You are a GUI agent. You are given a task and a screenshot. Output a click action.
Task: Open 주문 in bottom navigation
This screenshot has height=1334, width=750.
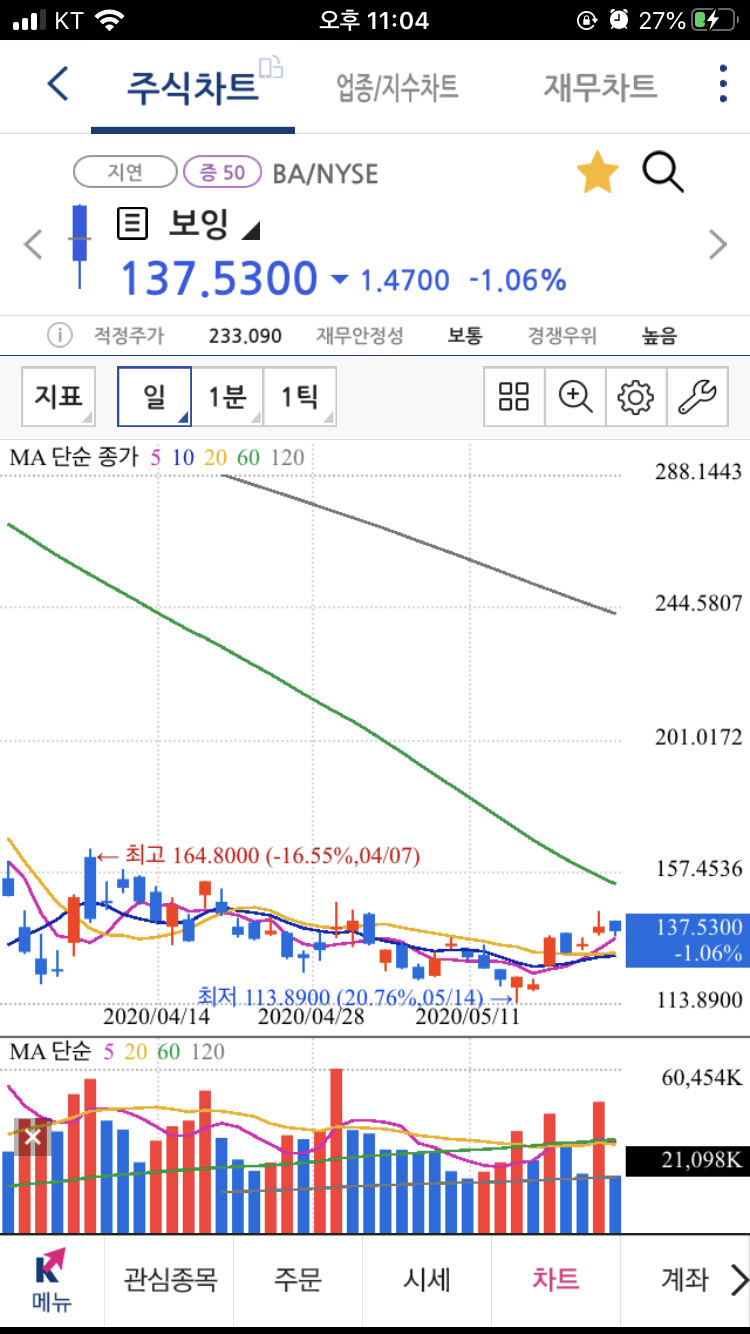point(298,1279)
